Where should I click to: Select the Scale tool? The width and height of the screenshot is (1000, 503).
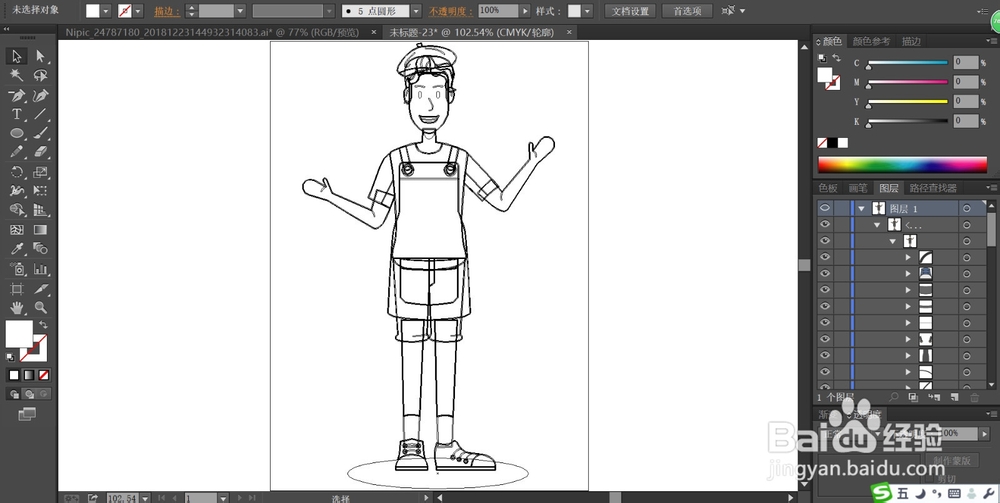[41, 172]
